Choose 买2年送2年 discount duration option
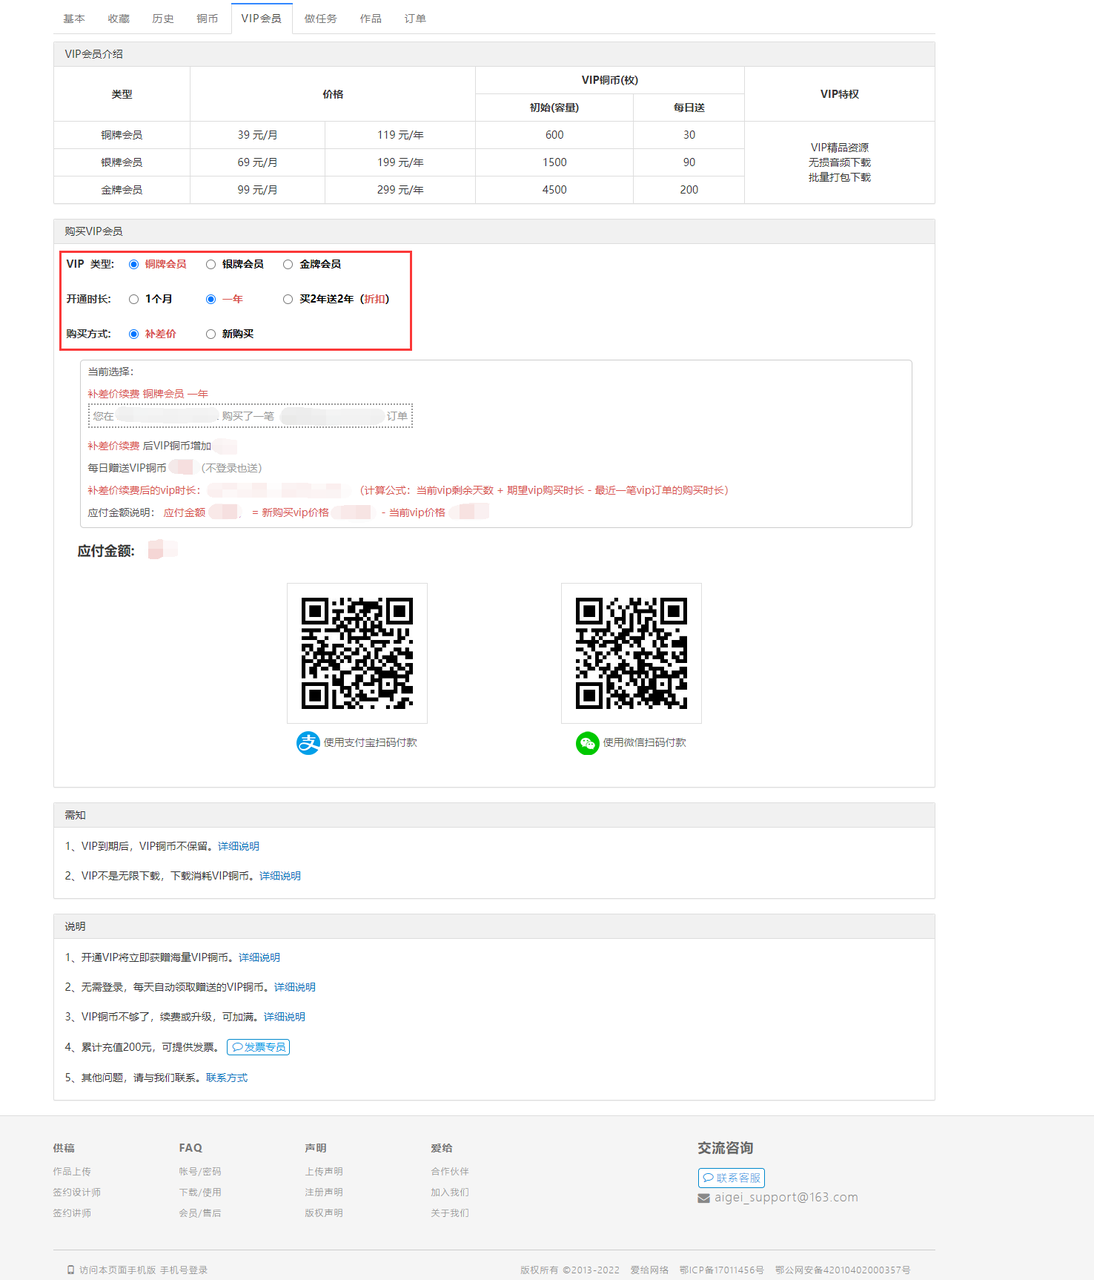The image size is (1094, 1280). tap(288, 299)
